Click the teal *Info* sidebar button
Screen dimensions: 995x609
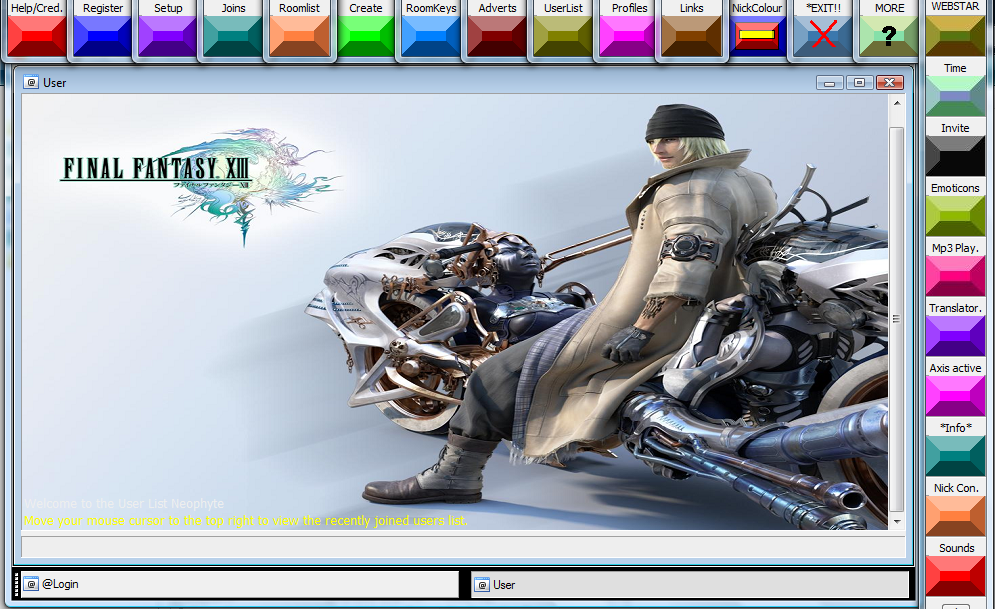tap(955, 455)
